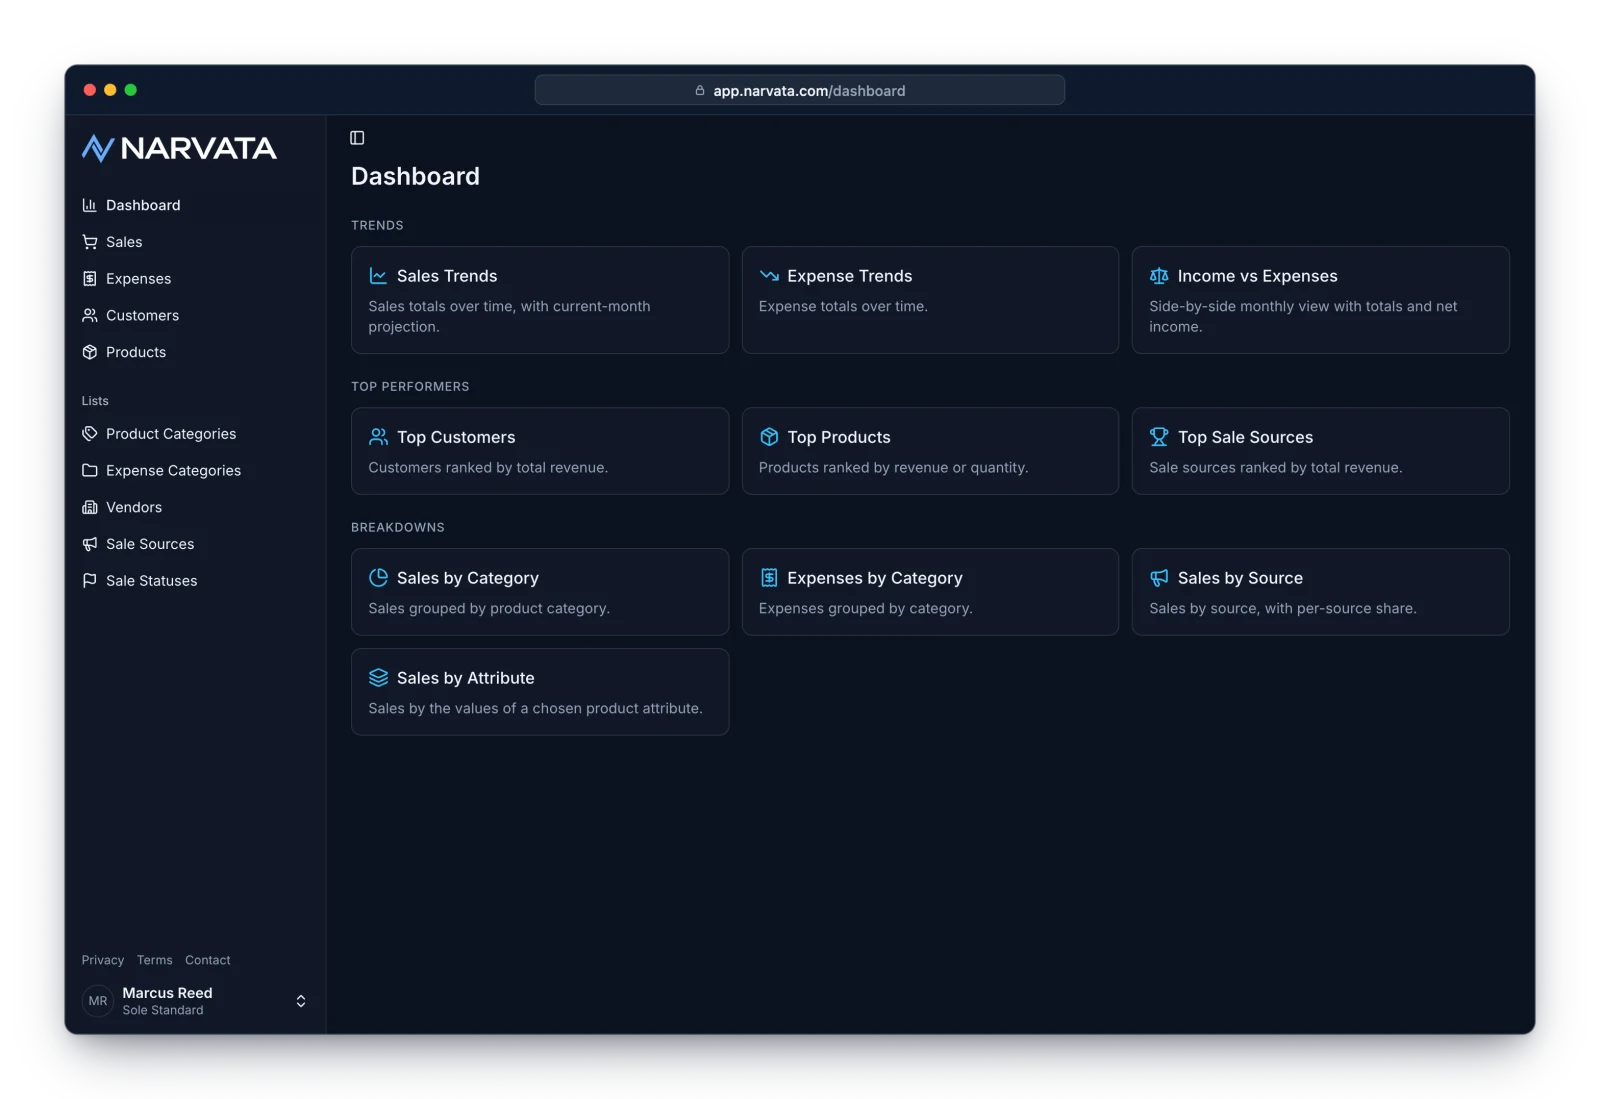Open the Contact link
1600x1099 pixels.
208,960
